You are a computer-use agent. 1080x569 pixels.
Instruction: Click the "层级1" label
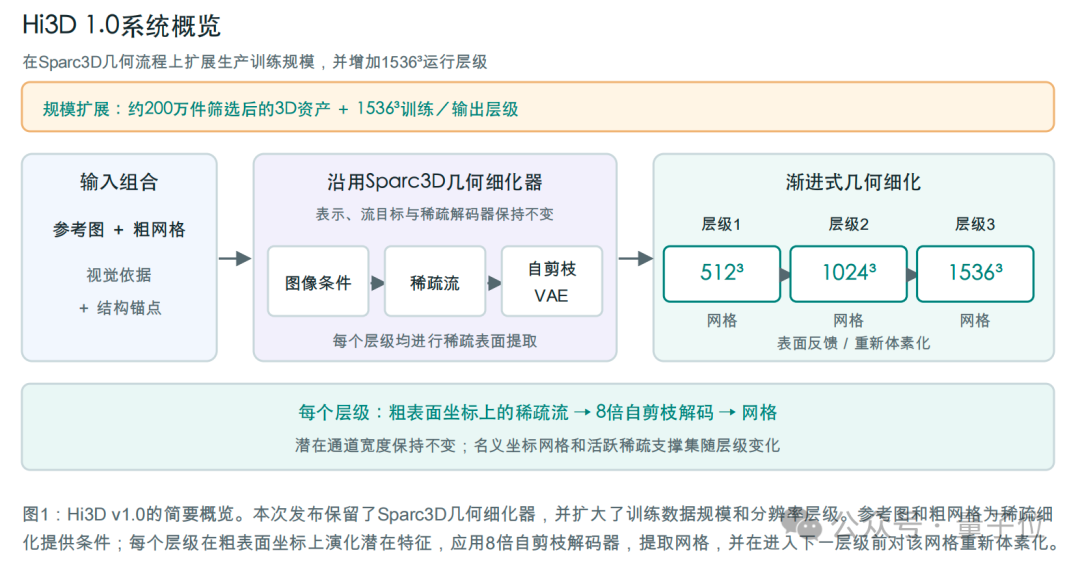tap(721, 224)
